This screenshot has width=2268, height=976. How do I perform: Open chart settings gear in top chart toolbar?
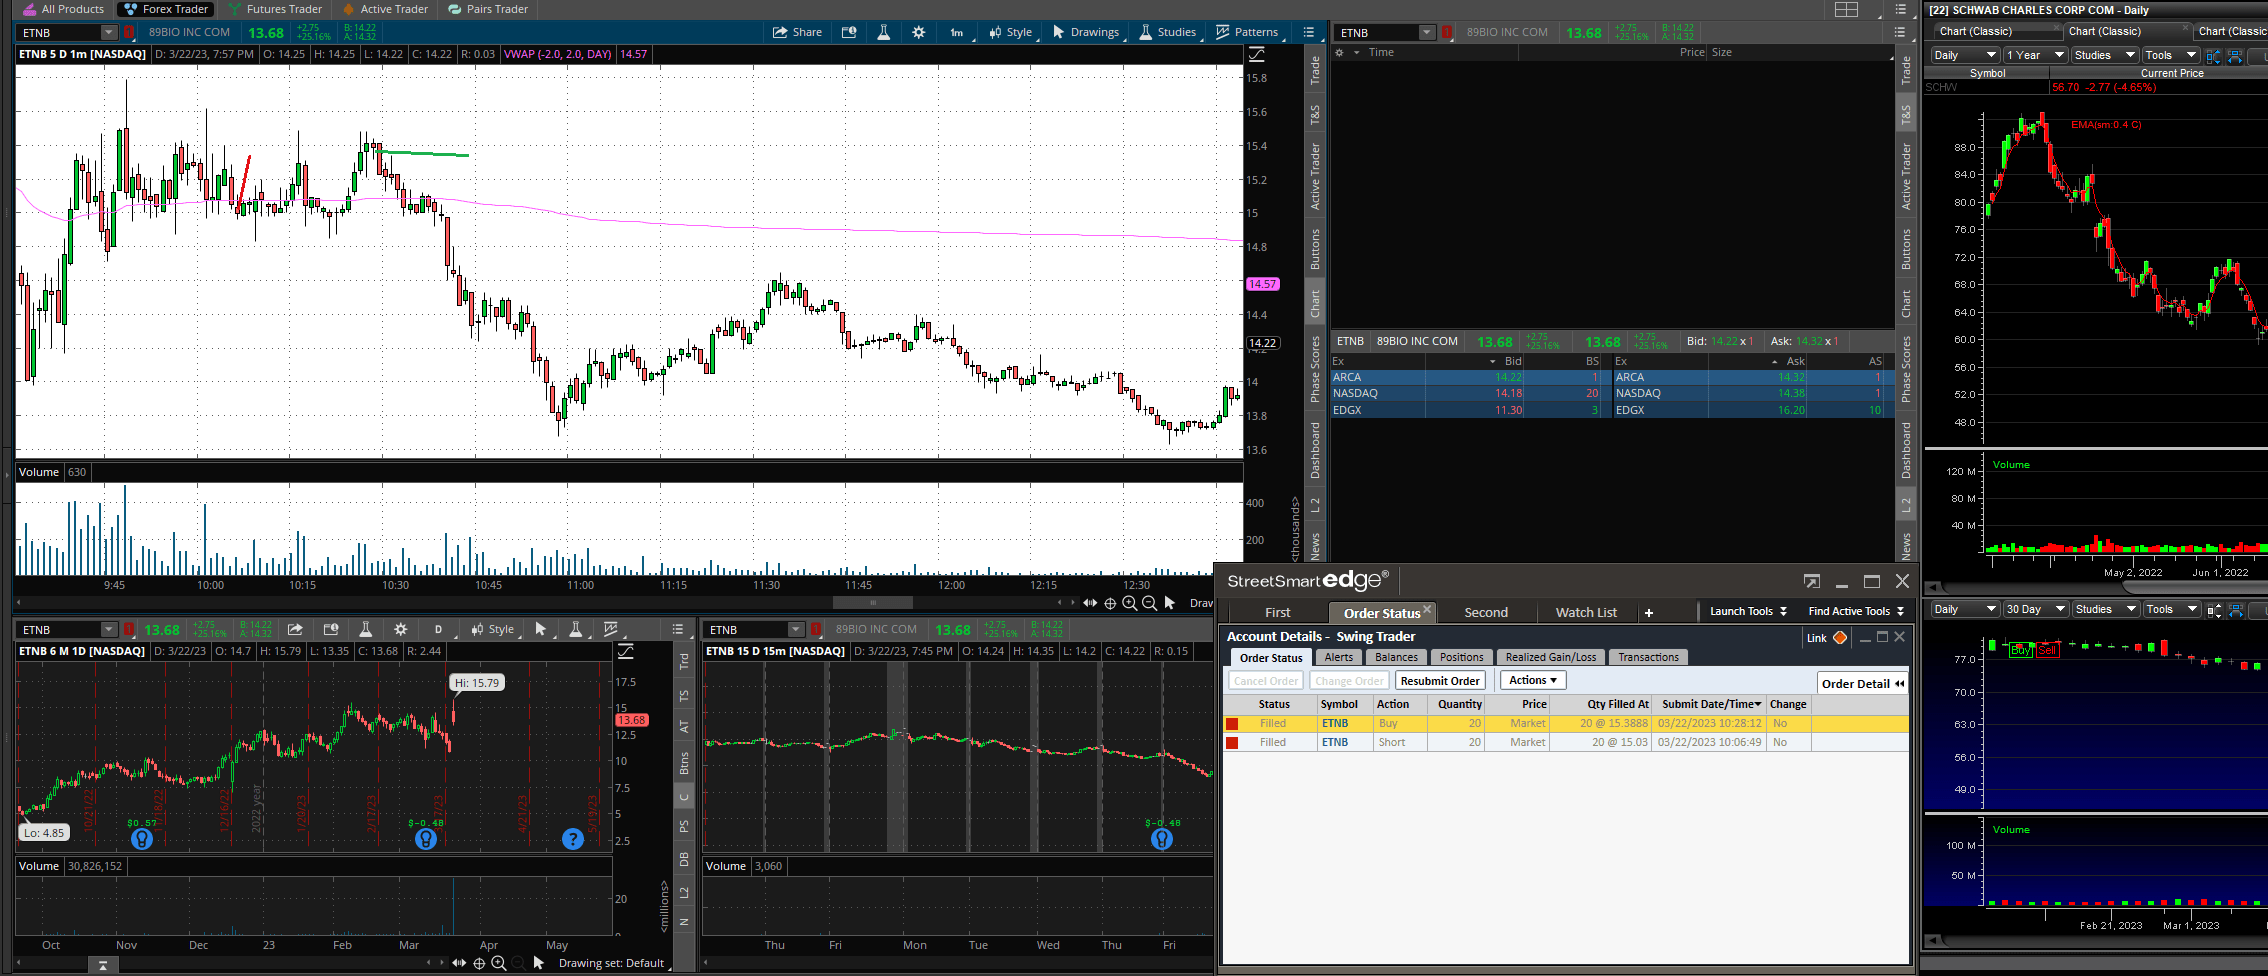(919, 32)
